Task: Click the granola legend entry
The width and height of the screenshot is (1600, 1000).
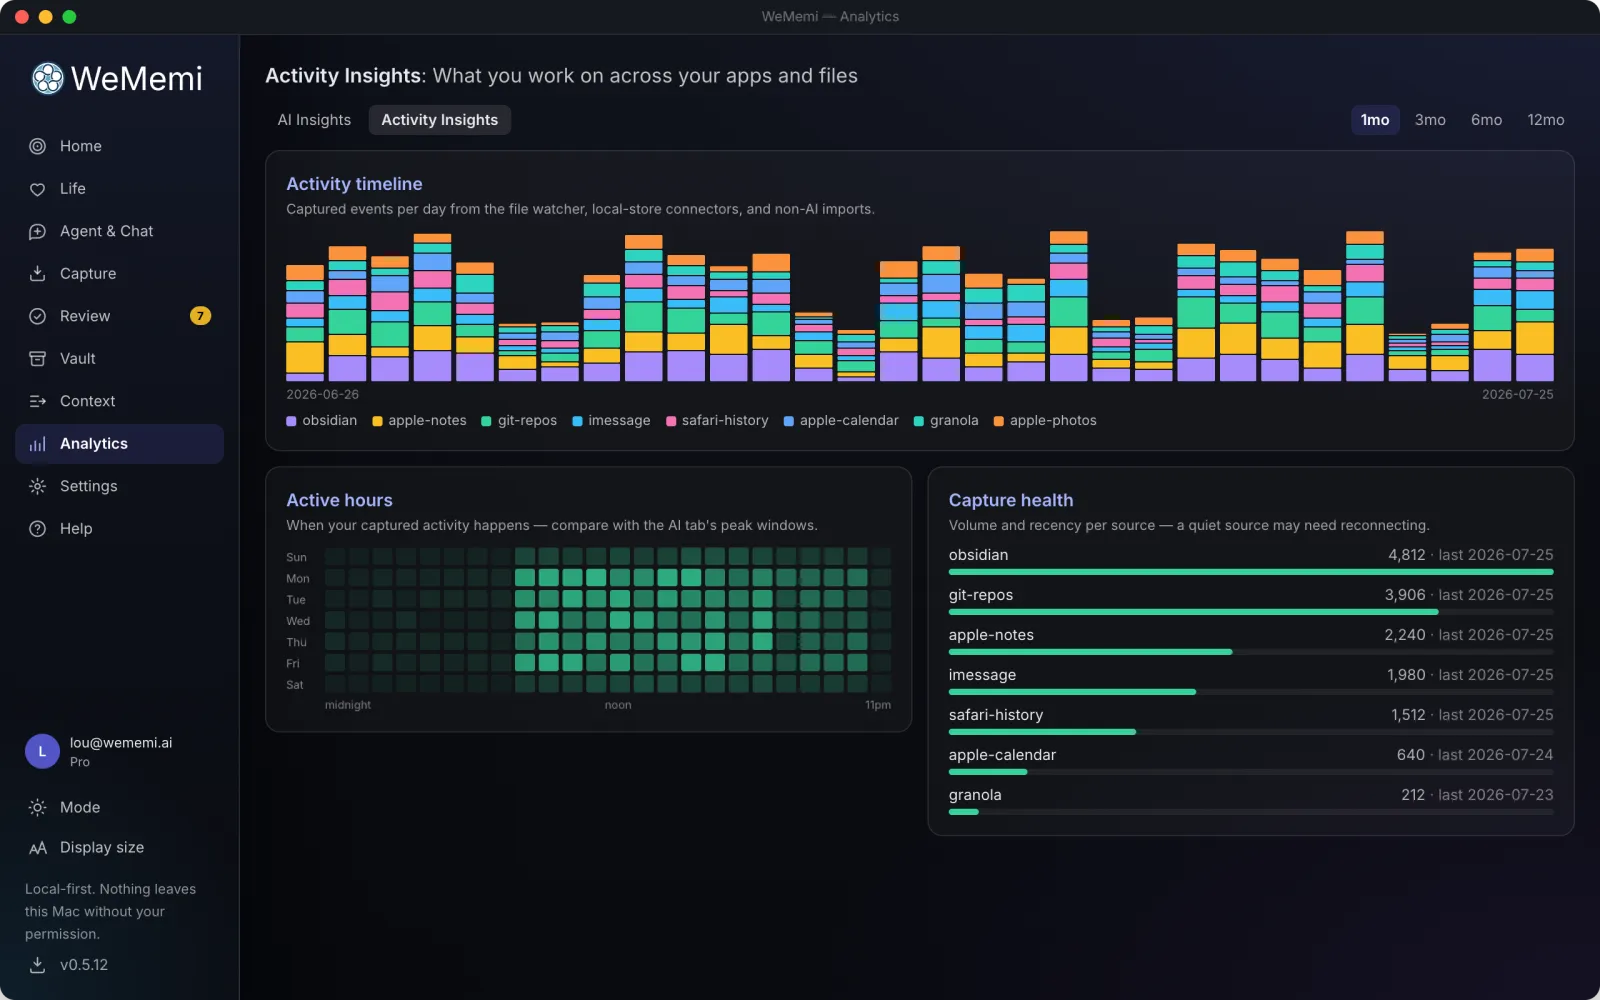Action: tap(946, 421)
